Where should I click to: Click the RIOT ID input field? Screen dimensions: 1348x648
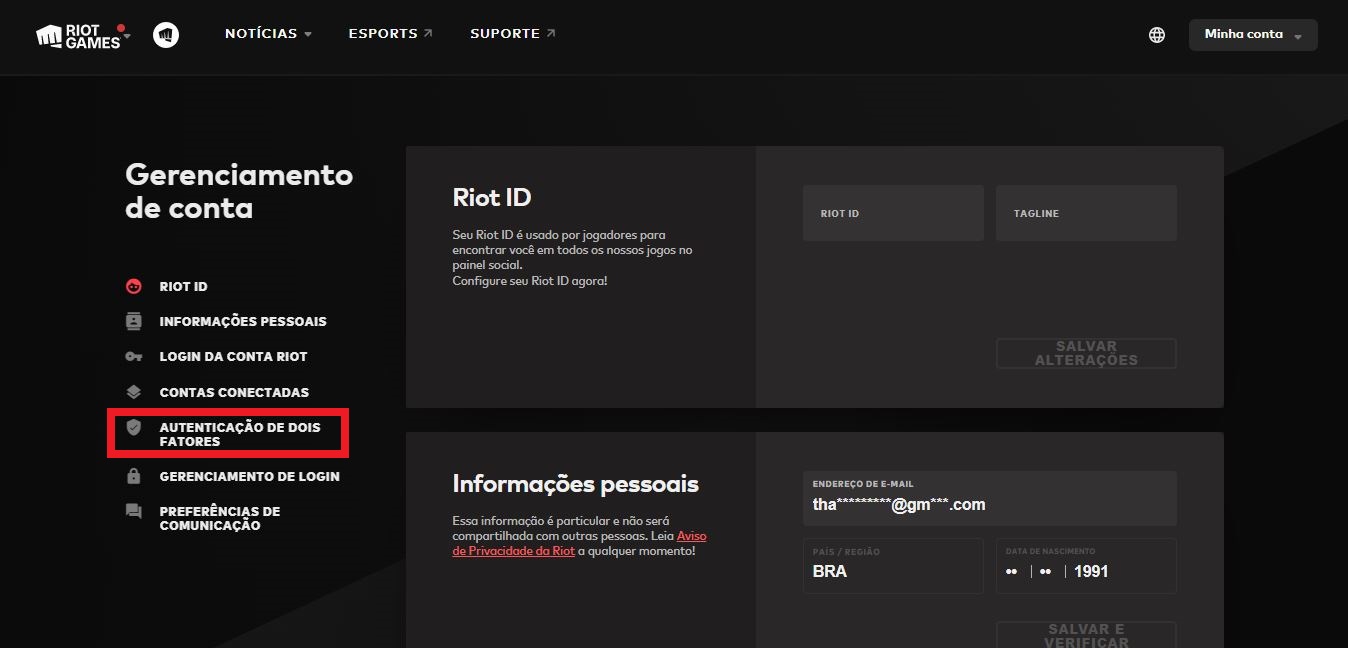[892, 213]
